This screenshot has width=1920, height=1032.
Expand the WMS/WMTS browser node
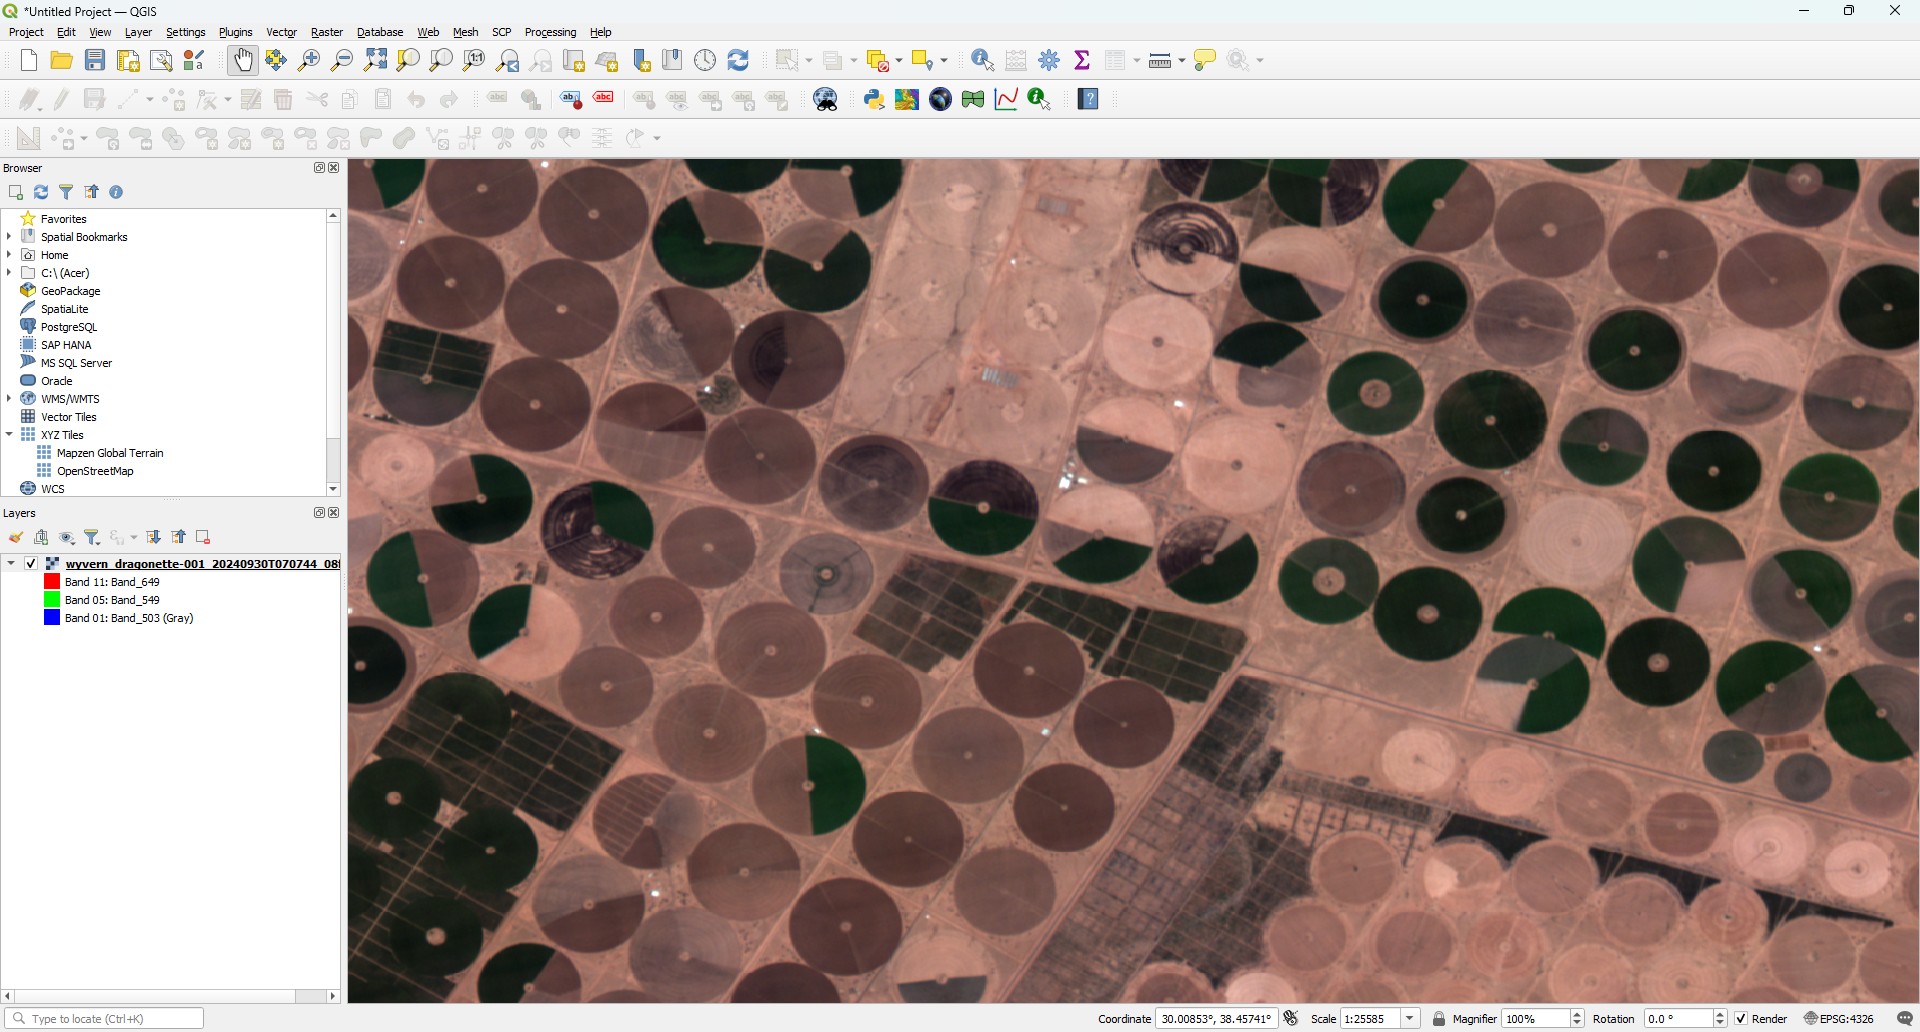coord(9,399)
